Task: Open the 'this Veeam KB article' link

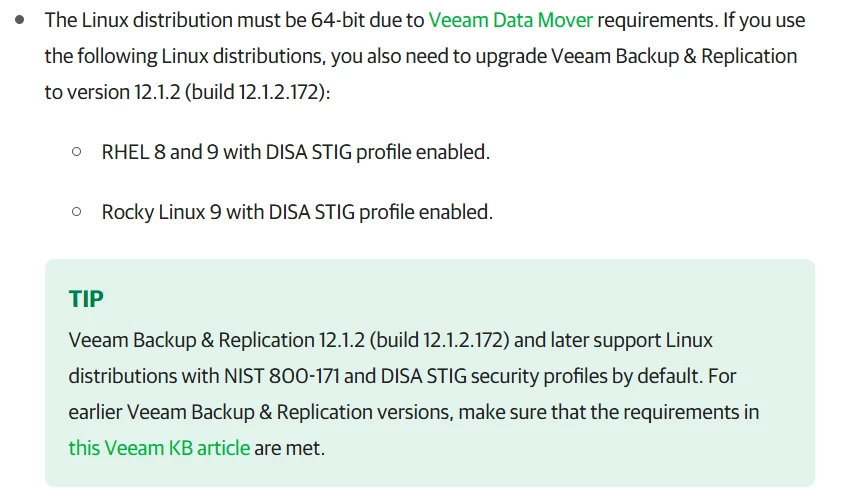Action: click(159, 448)
